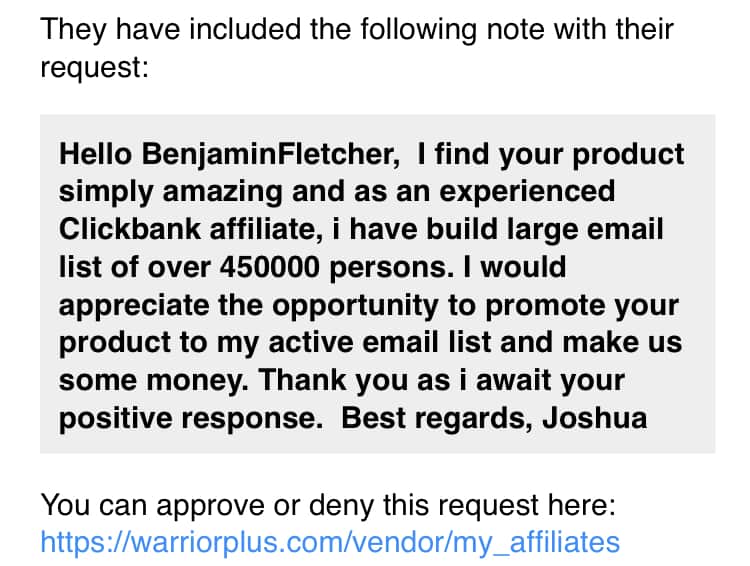Image resolution: width=750 pixels, height=566 pixels.
Task: Click the words 'Thank you' in the note
Action: pyautogui.click(x=334, y=381)
